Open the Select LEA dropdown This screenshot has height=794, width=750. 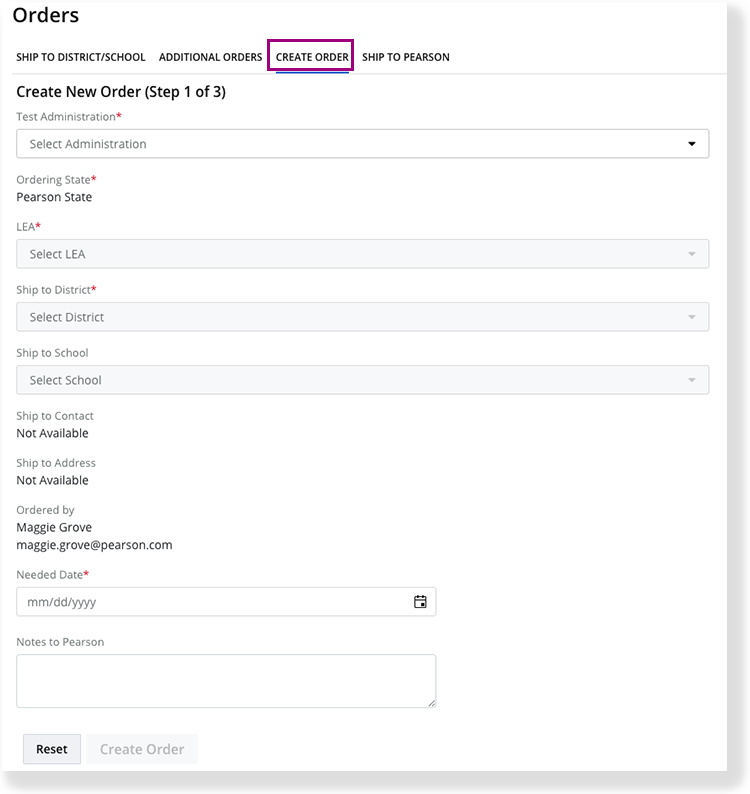(x=363, y=254)
